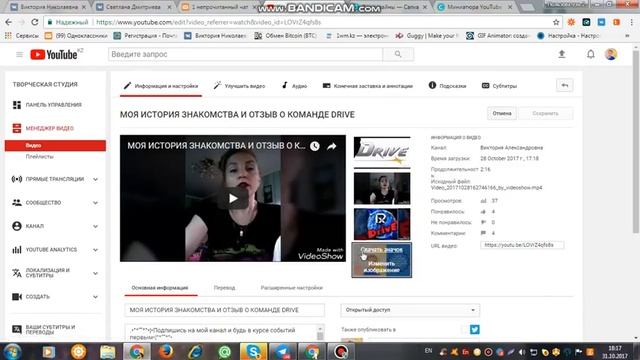Screen dimensions: 640x360
Task: Open the upload video arrow icon
Action: click(x=562, y=54)
